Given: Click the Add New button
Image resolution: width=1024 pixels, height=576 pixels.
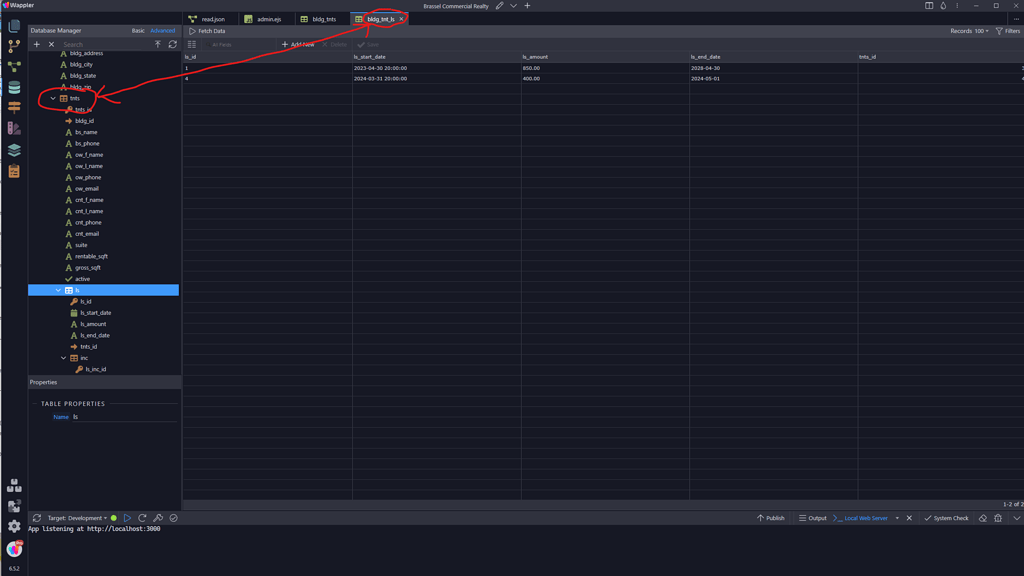Looking at the screenshot, I should click(x=298, y=44).
